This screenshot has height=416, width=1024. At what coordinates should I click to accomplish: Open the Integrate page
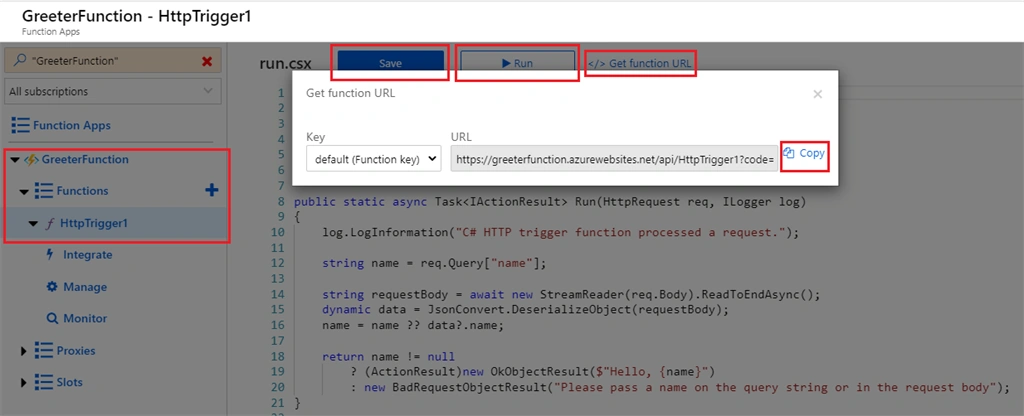tap(88, 255)
